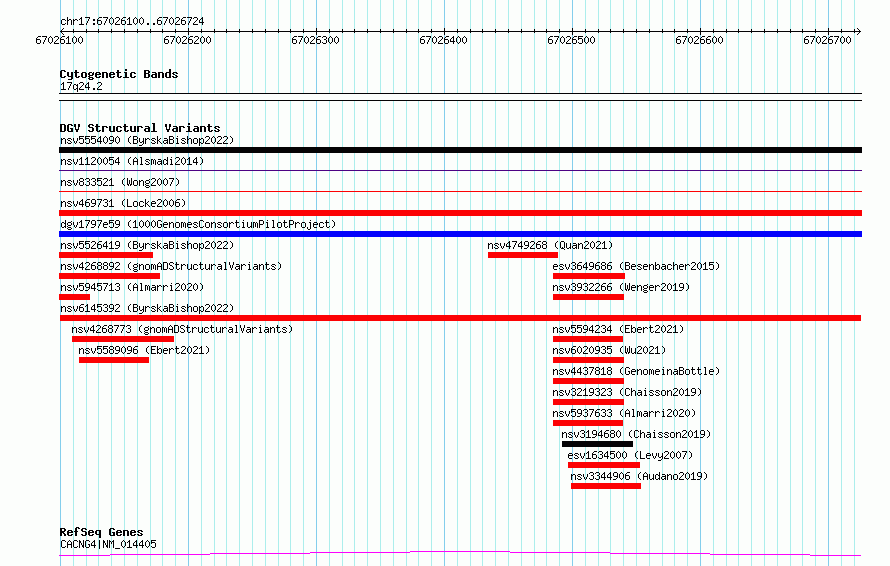This screenshot has width=890, height=566.
Task: Click nsv5937633 (Almarri2020) label
Action: click(x=624, y=413)
